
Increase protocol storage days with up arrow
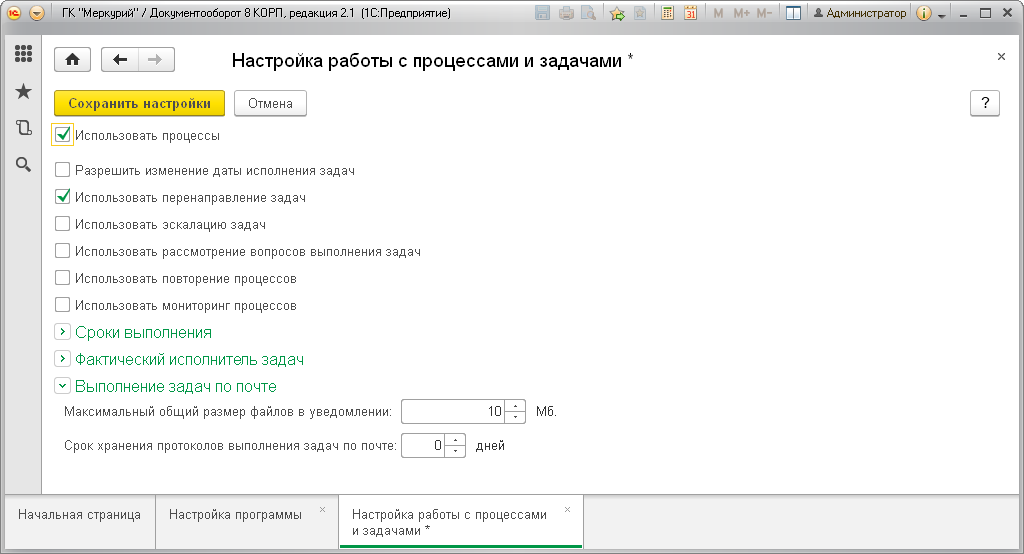click(455, 440)
